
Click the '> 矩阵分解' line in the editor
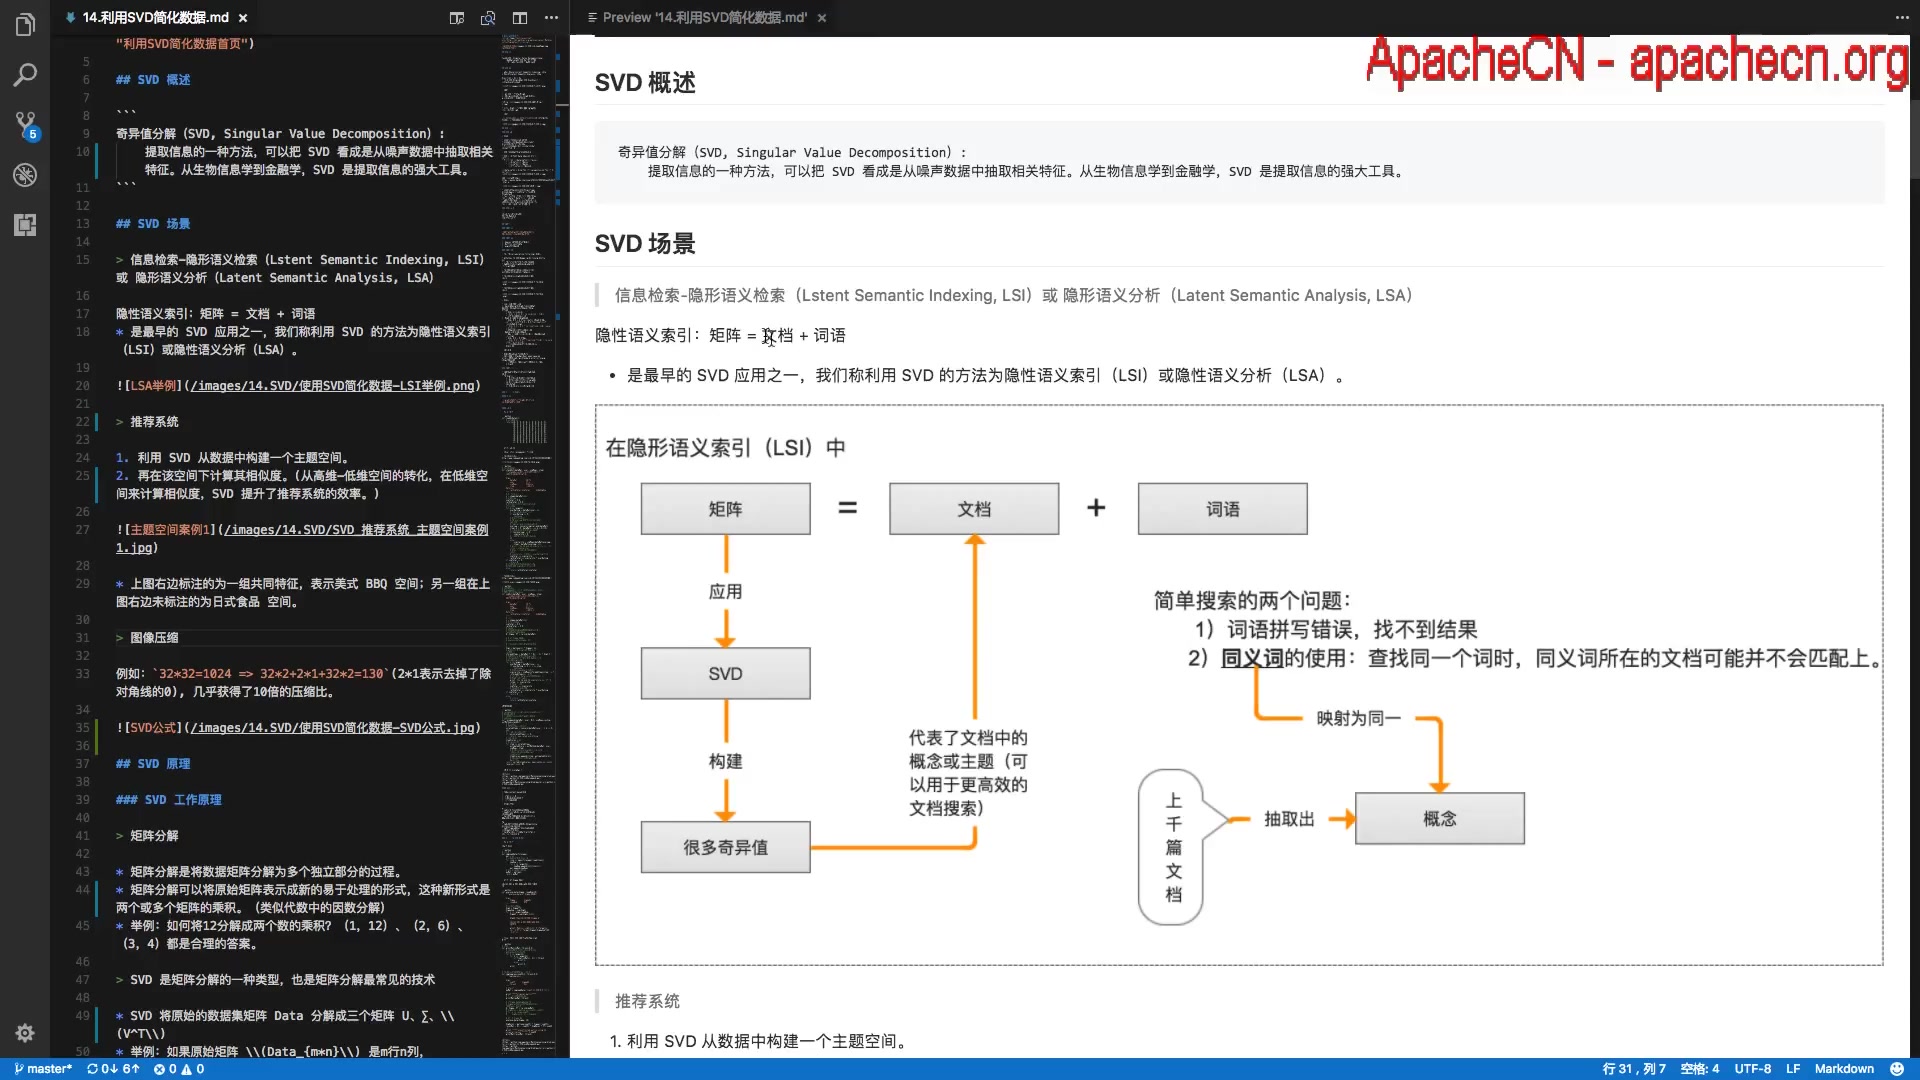(x=147, y=836)
